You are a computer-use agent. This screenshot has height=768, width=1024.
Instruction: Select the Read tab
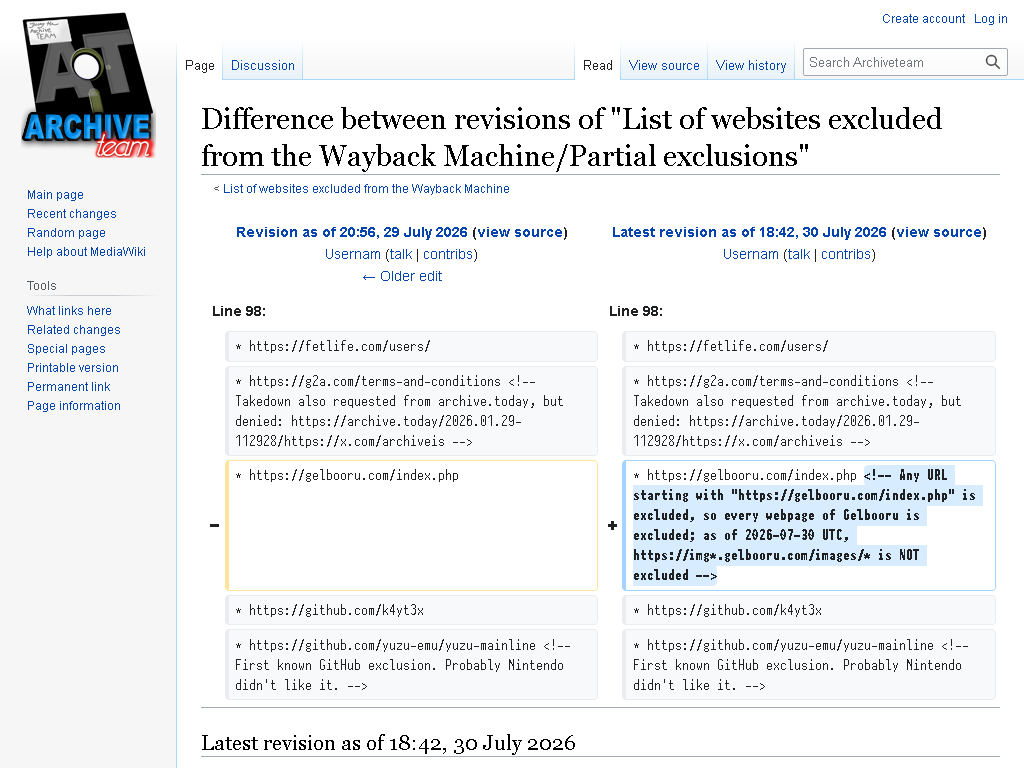[598, 65]
